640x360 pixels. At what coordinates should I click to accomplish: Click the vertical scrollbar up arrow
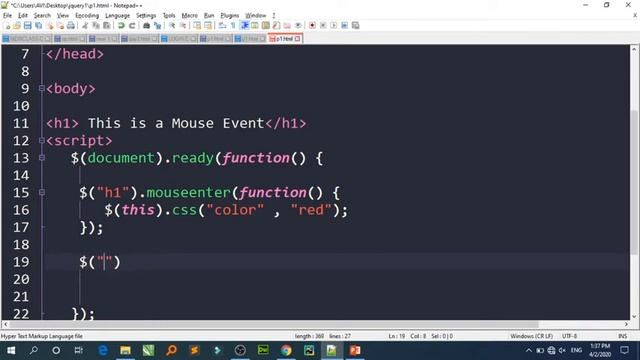tap(634, 49)
